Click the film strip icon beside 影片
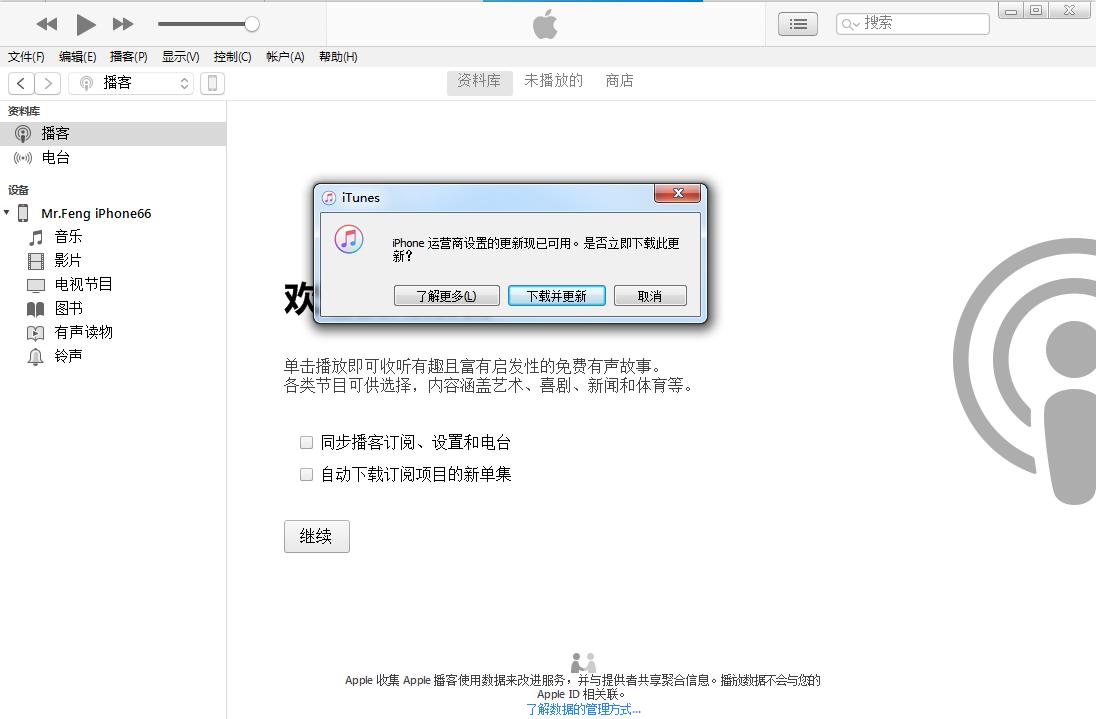 36,261
